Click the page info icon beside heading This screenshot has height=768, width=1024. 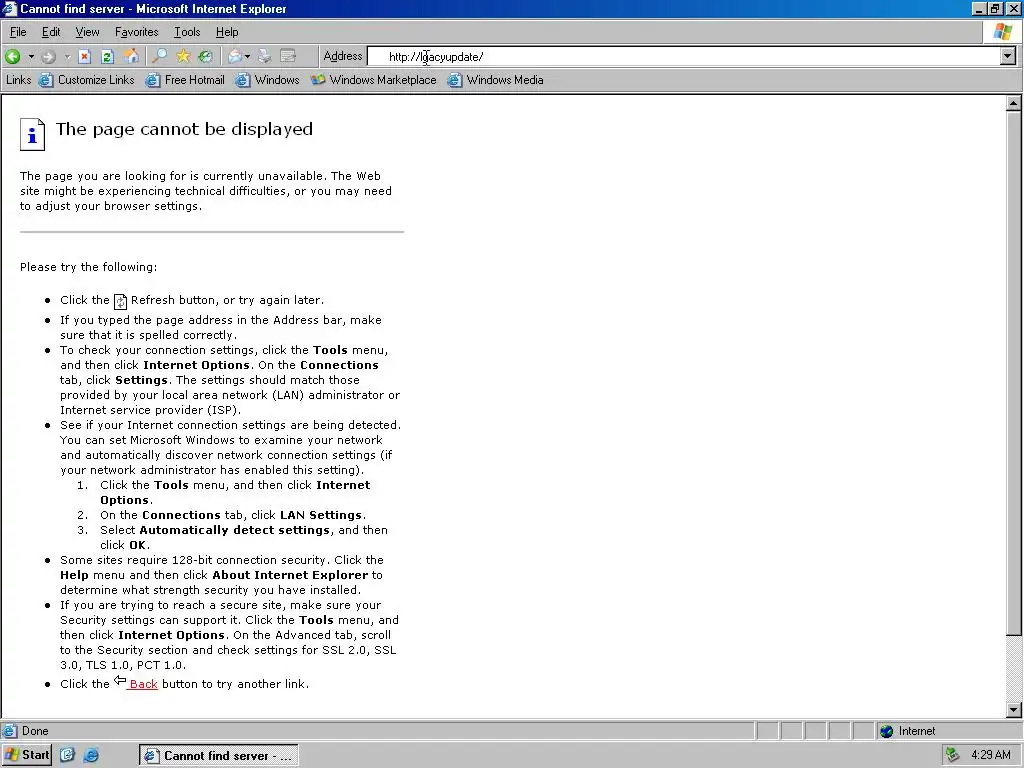[32, 134]
